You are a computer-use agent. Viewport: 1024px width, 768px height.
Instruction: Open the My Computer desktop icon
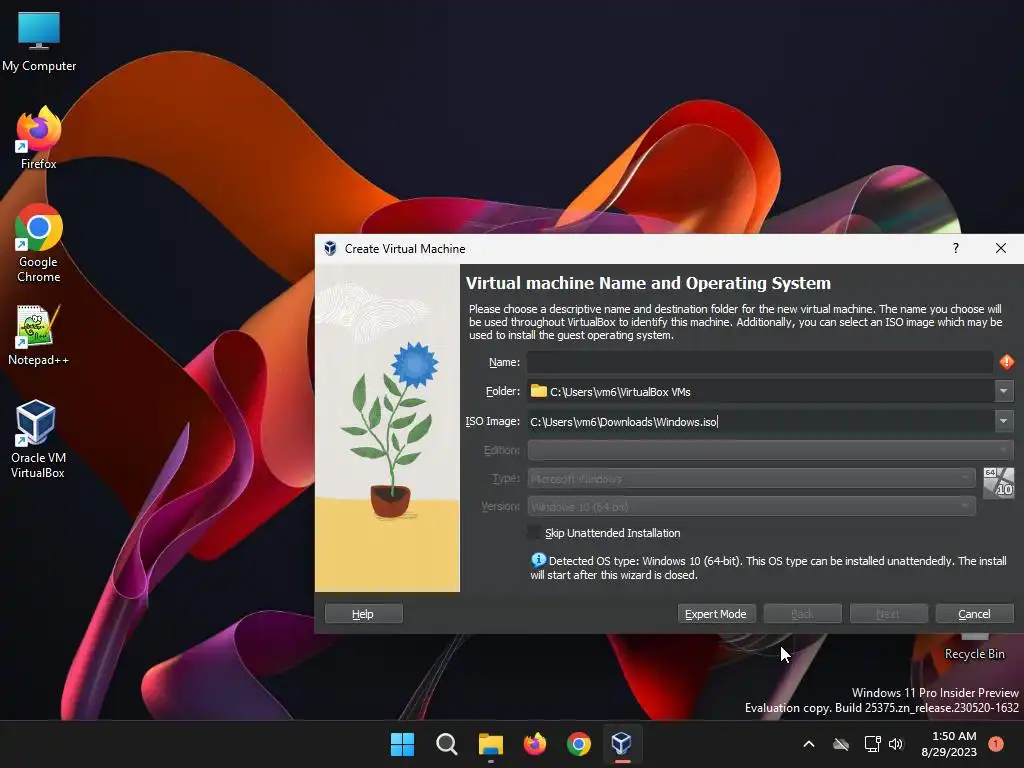pyautogui.click(x=39, y=41)
